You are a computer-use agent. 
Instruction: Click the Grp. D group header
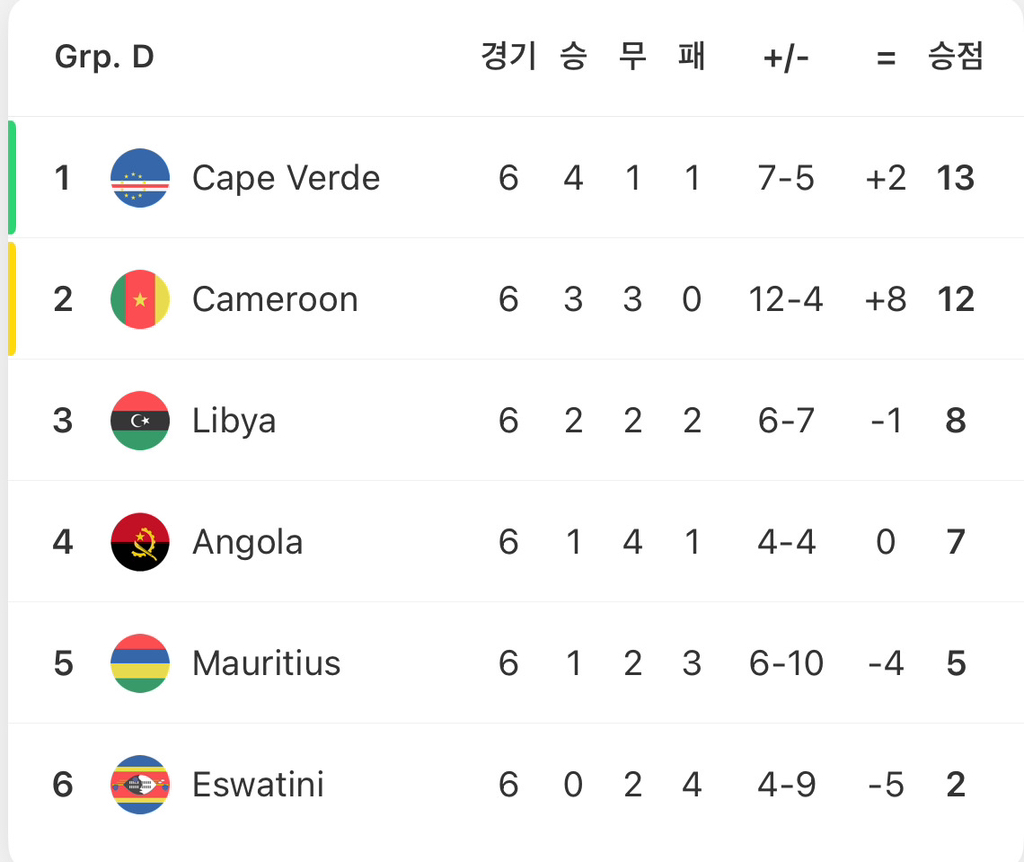pos(104,57)
